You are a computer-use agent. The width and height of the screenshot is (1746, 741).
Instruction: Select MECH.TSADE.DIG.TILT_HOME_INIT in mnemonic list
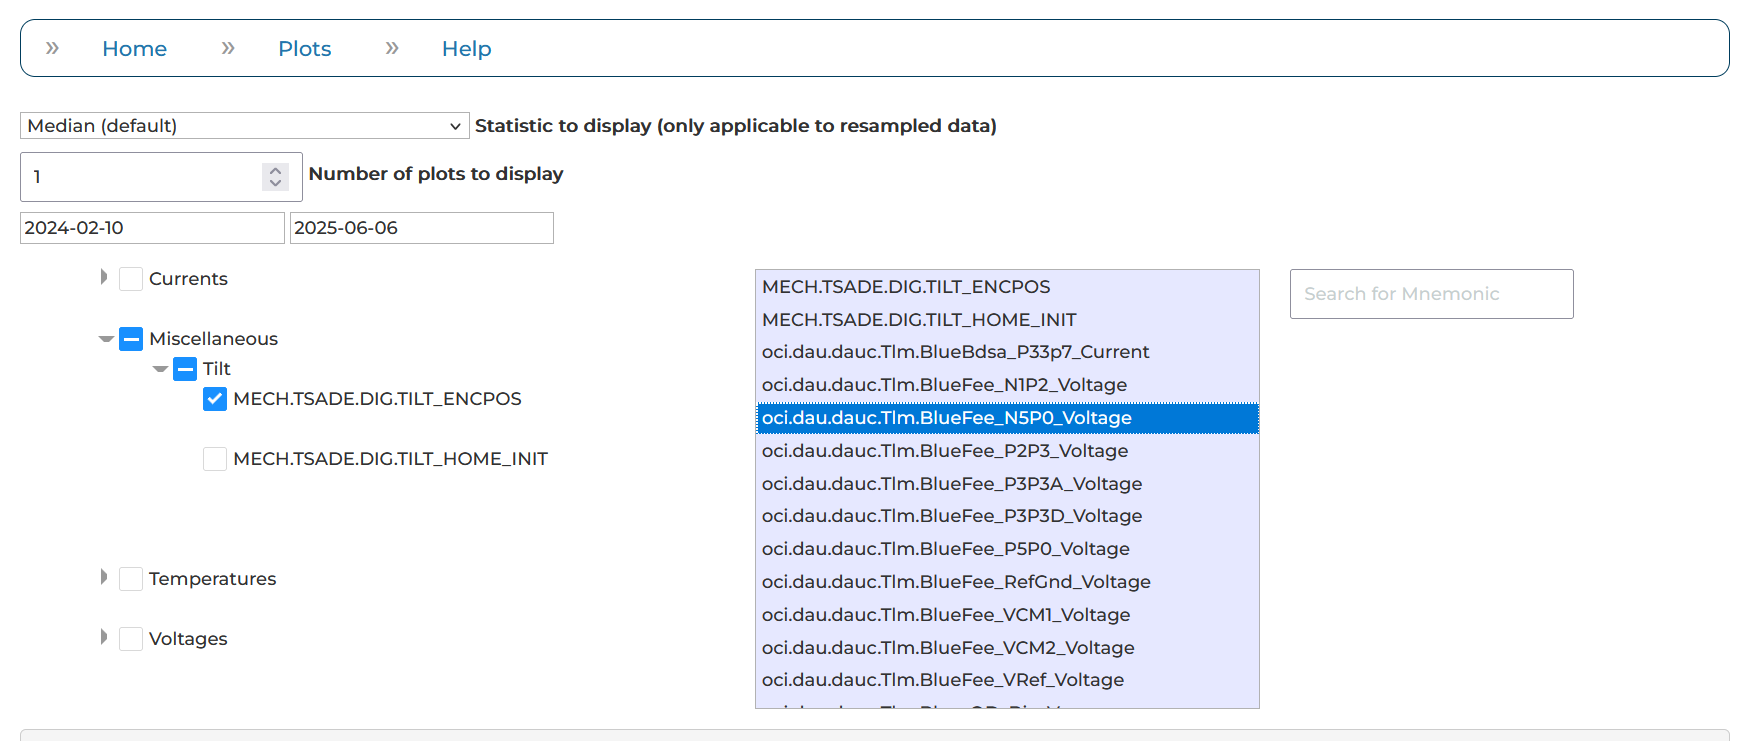[1007, 320]
